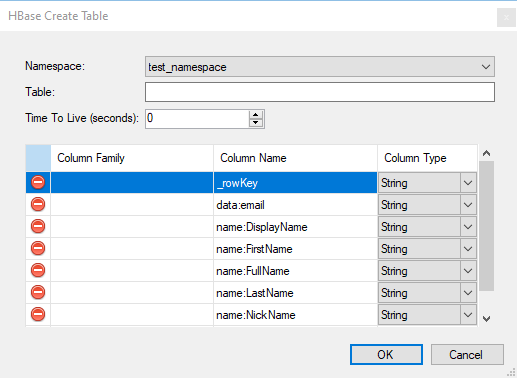Click the Column Name header
This screenshot has height=378, width=517.
pyautogui.click(x=295, y=158)
